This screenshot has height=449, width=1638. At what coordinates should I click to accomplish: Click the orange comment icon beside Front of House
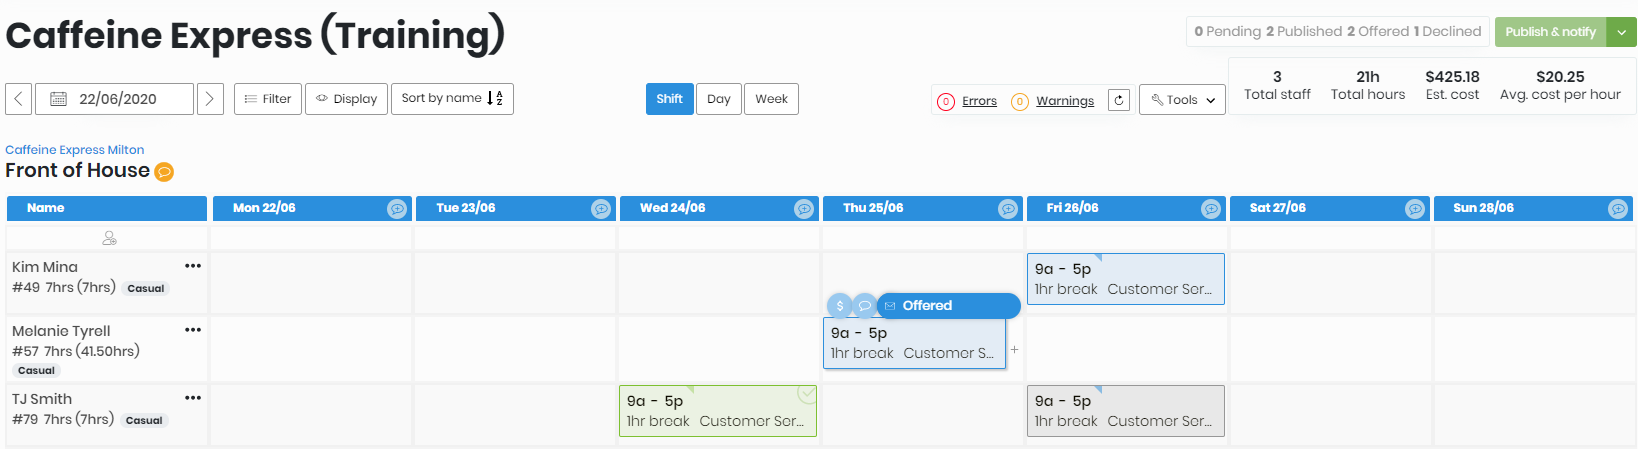(164, 172)
